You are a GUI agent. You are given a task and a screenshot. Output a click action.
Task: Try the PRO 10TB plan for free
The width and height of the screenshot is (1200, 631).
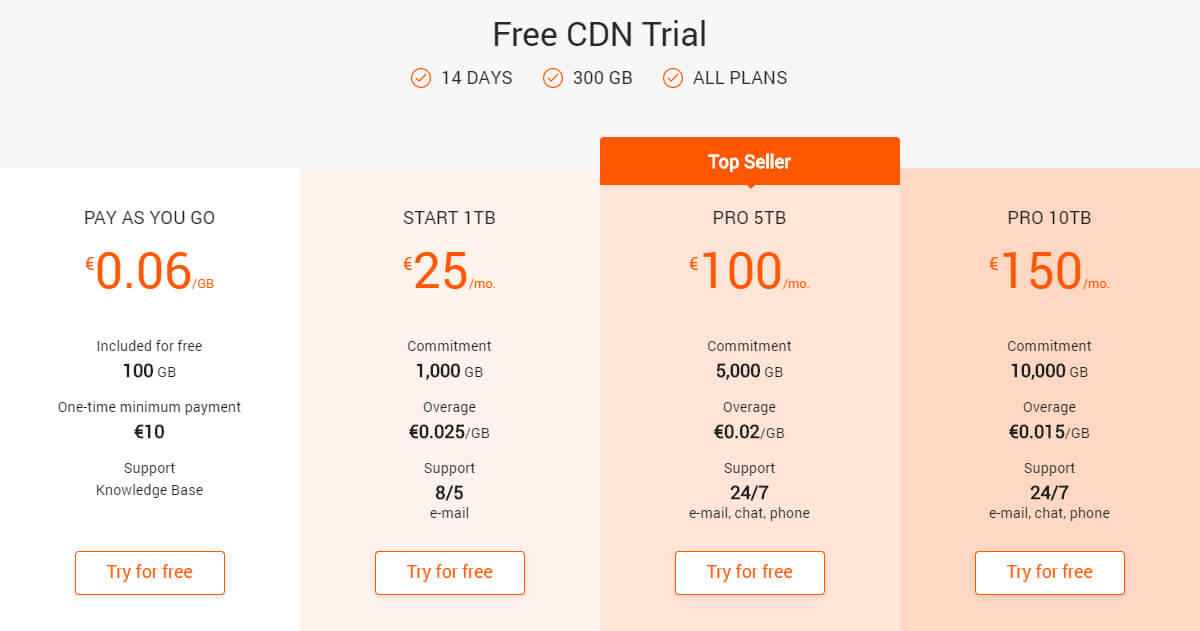tap(1050, 573)
